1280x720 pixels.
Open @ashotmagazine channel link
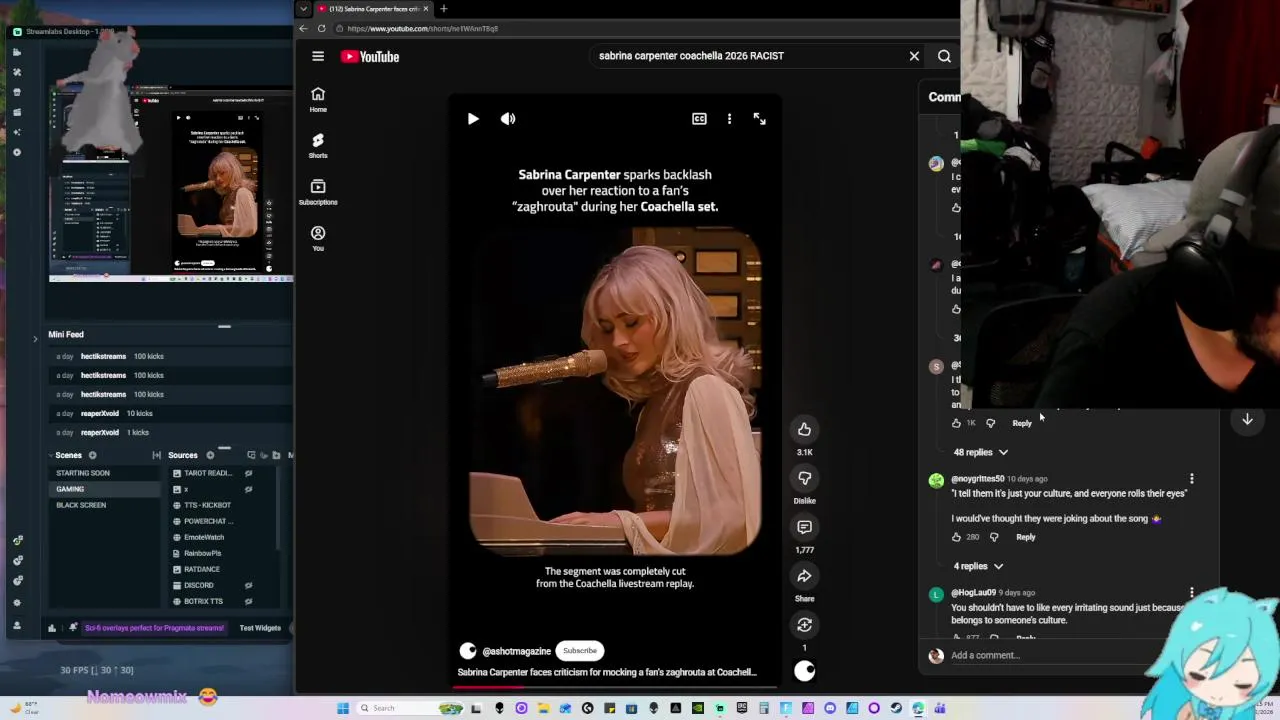tap(516, 651)
